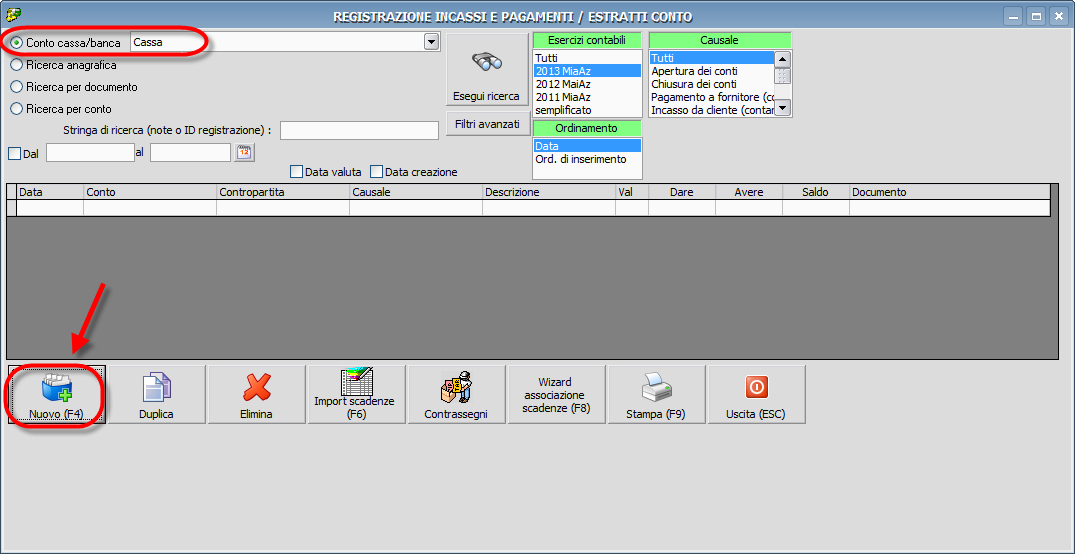Open Import scadenze (F6)
This screenshot has width=1075, height=554.
coord(357,394)
